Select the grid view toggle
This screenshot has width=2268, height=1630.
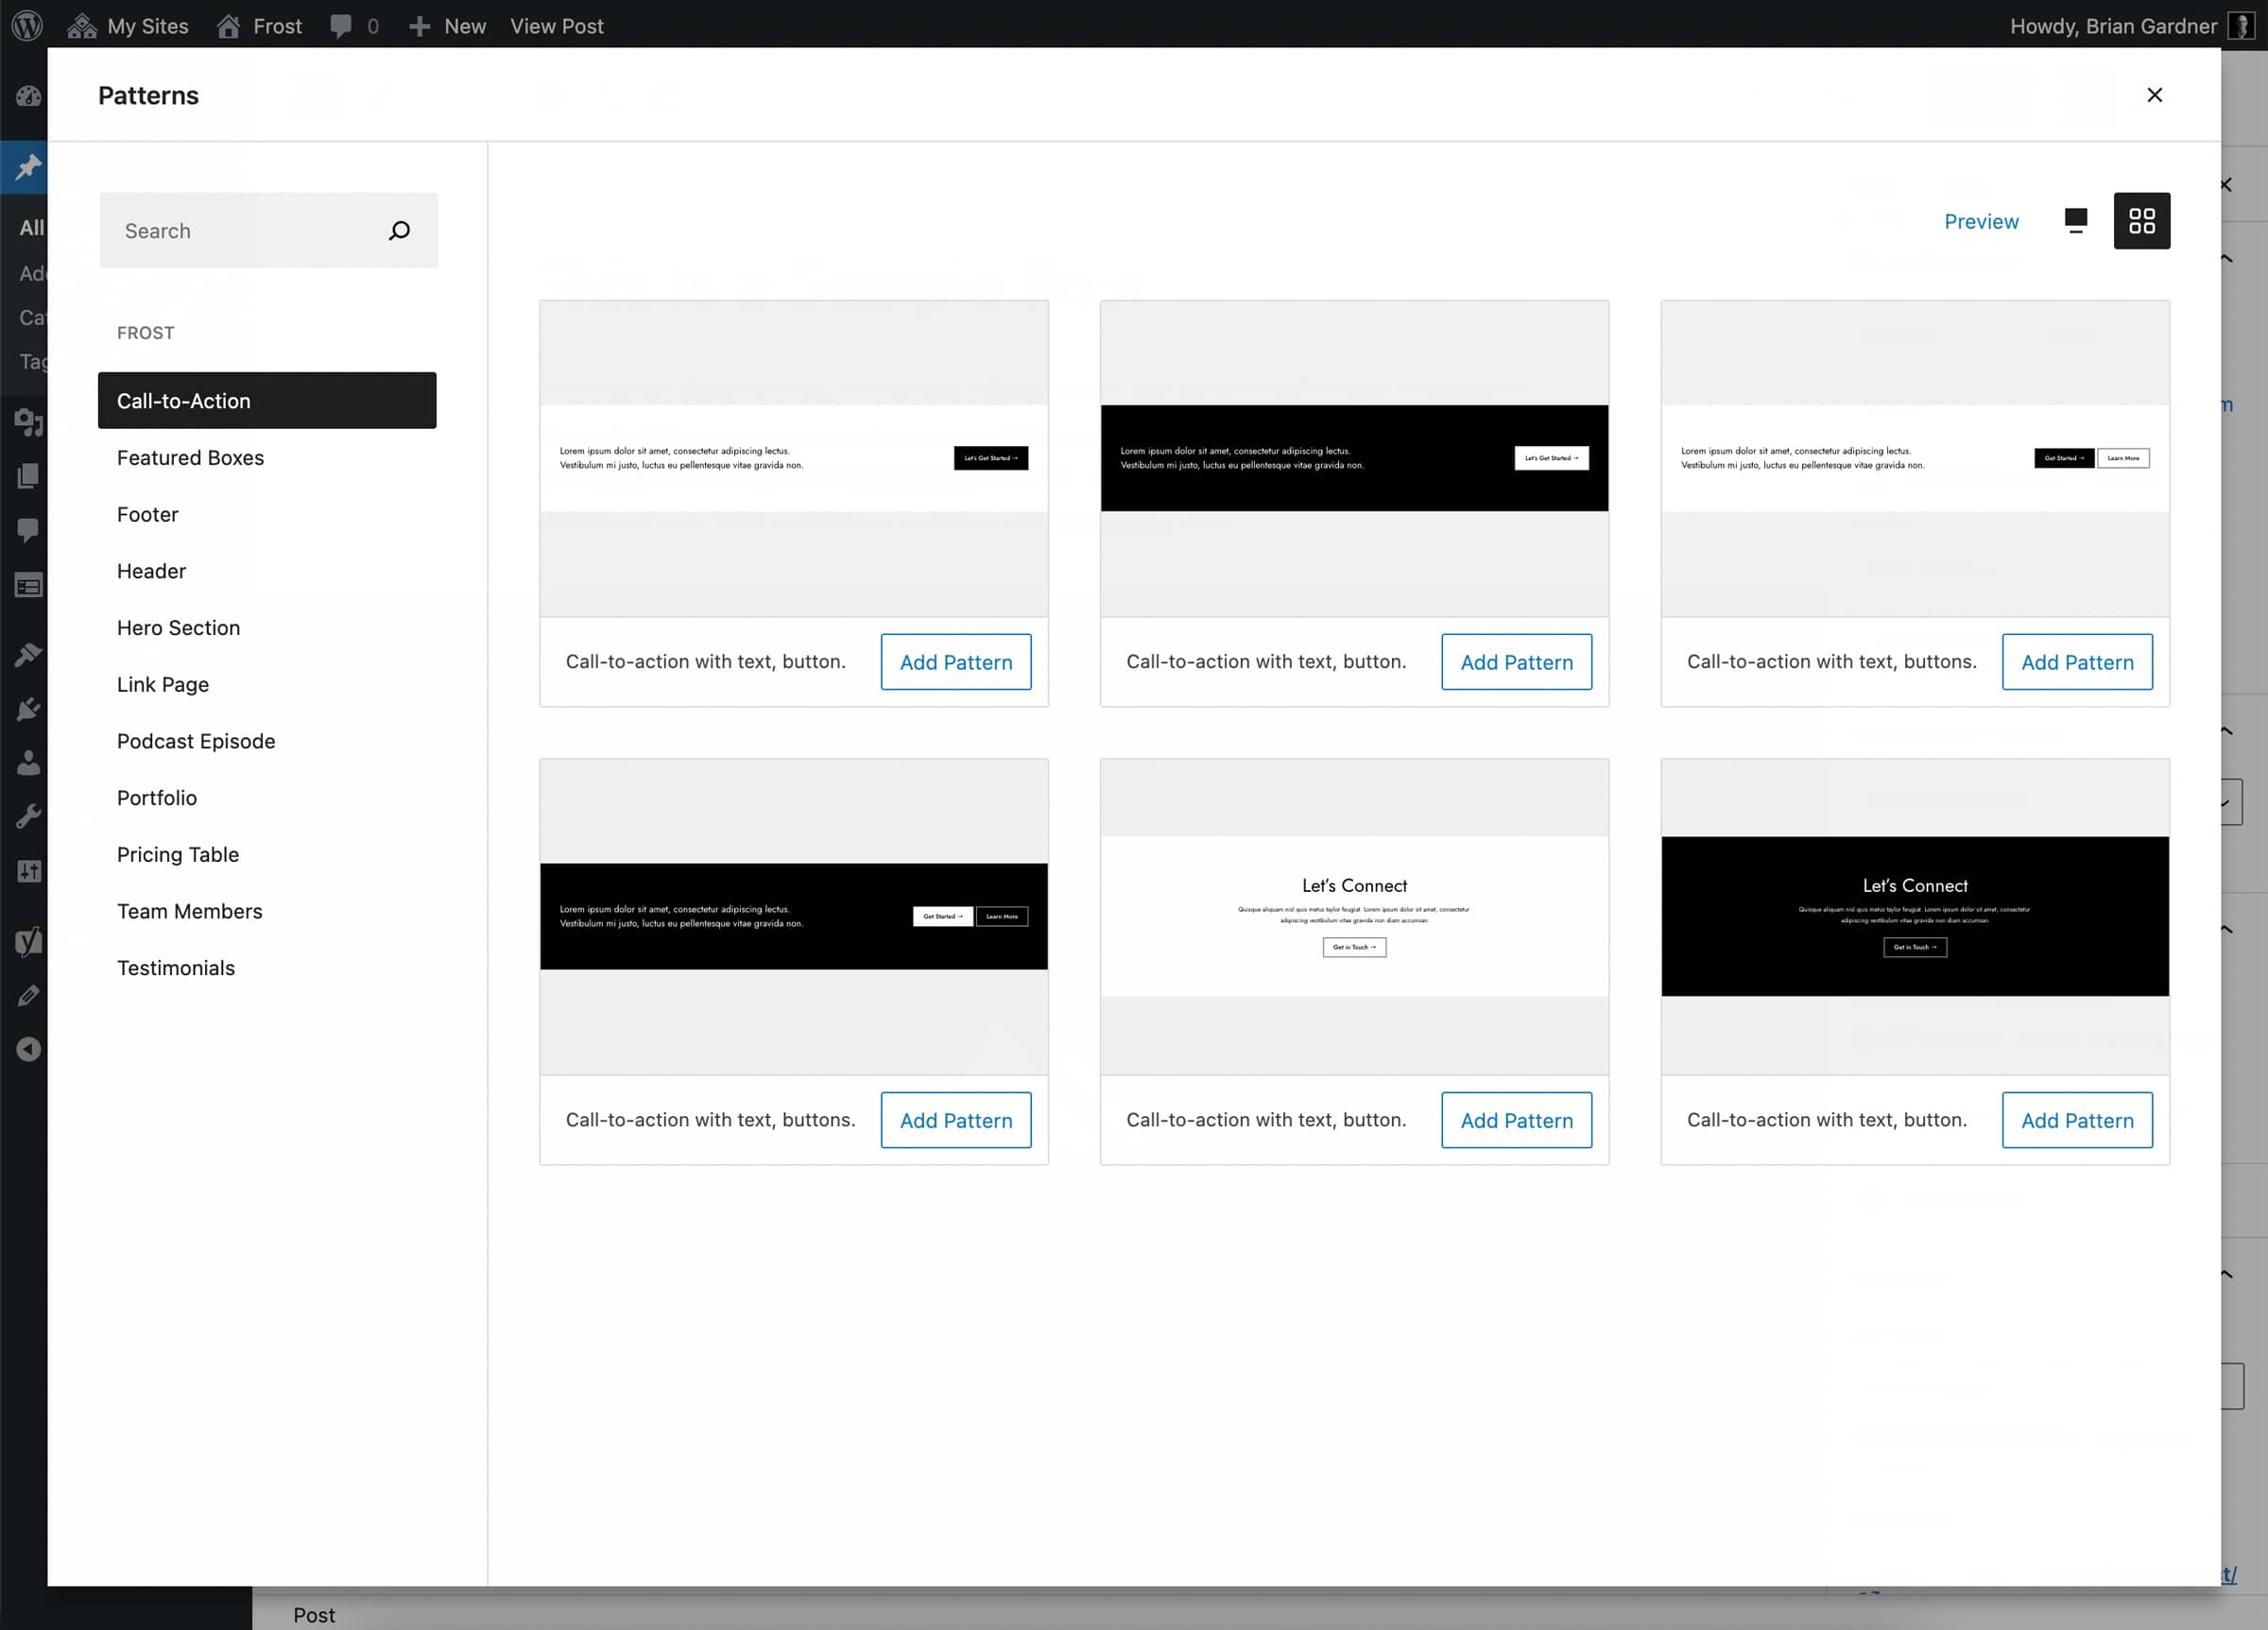pos(2142,221)
